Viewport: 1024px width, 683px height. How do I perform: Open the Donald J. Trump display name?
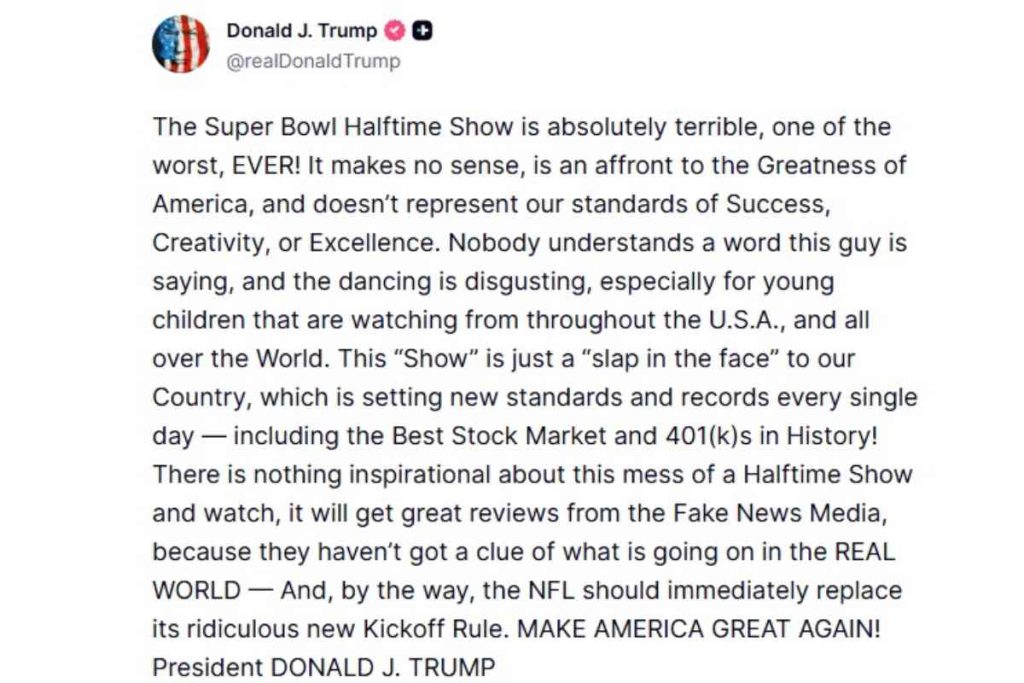pos(302,31)
